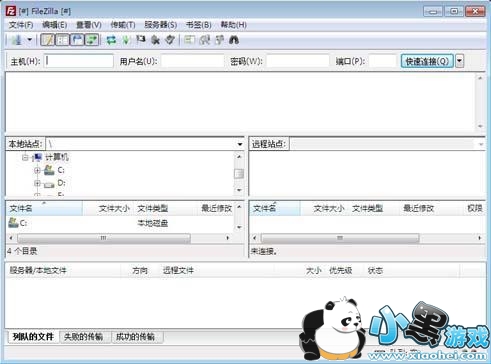Image resolution: width=491 pixels, height=364 pixels.
Task: Focus the 端口(P) port field
Action: [x=383, y=61]
